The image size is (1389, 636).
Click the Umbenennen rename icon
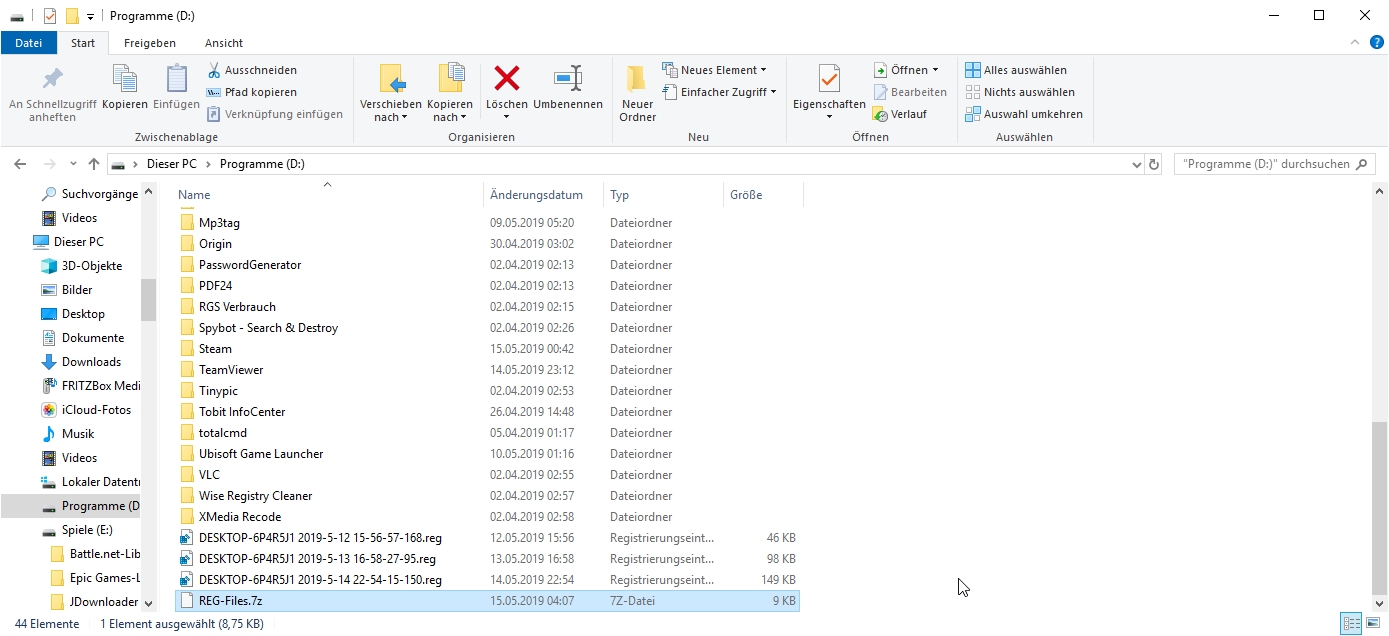568,78
